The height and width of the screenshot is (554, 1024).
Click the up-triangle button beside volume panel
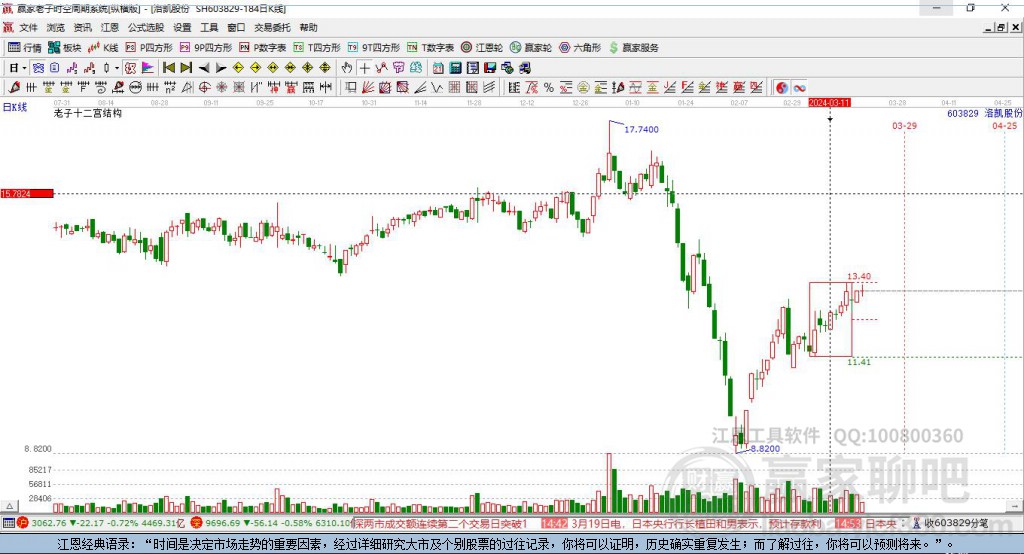click(9, 506)
